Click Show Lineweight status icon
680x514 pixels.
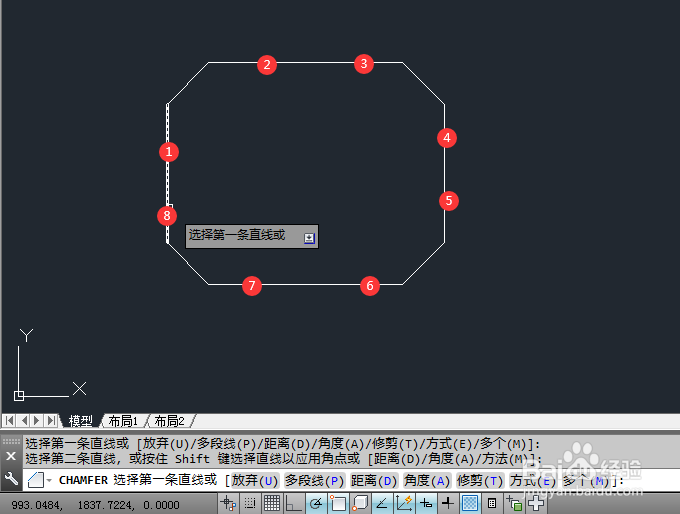point(448,504)
